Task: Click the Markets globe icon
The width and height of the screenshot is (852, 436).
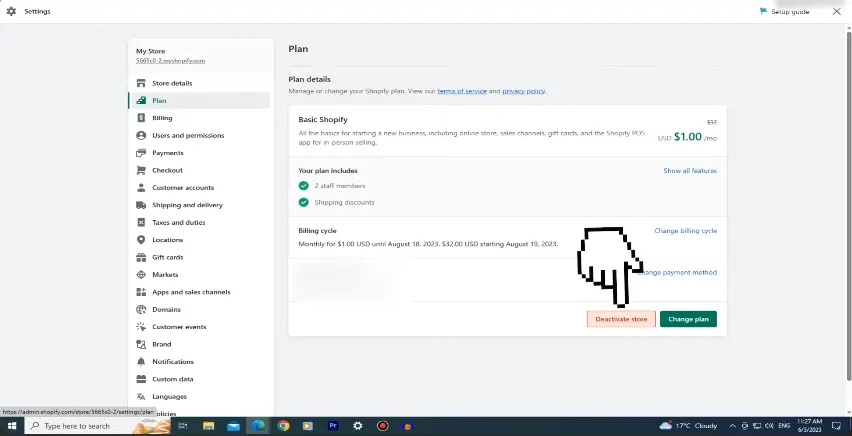Action: [141, 275]
